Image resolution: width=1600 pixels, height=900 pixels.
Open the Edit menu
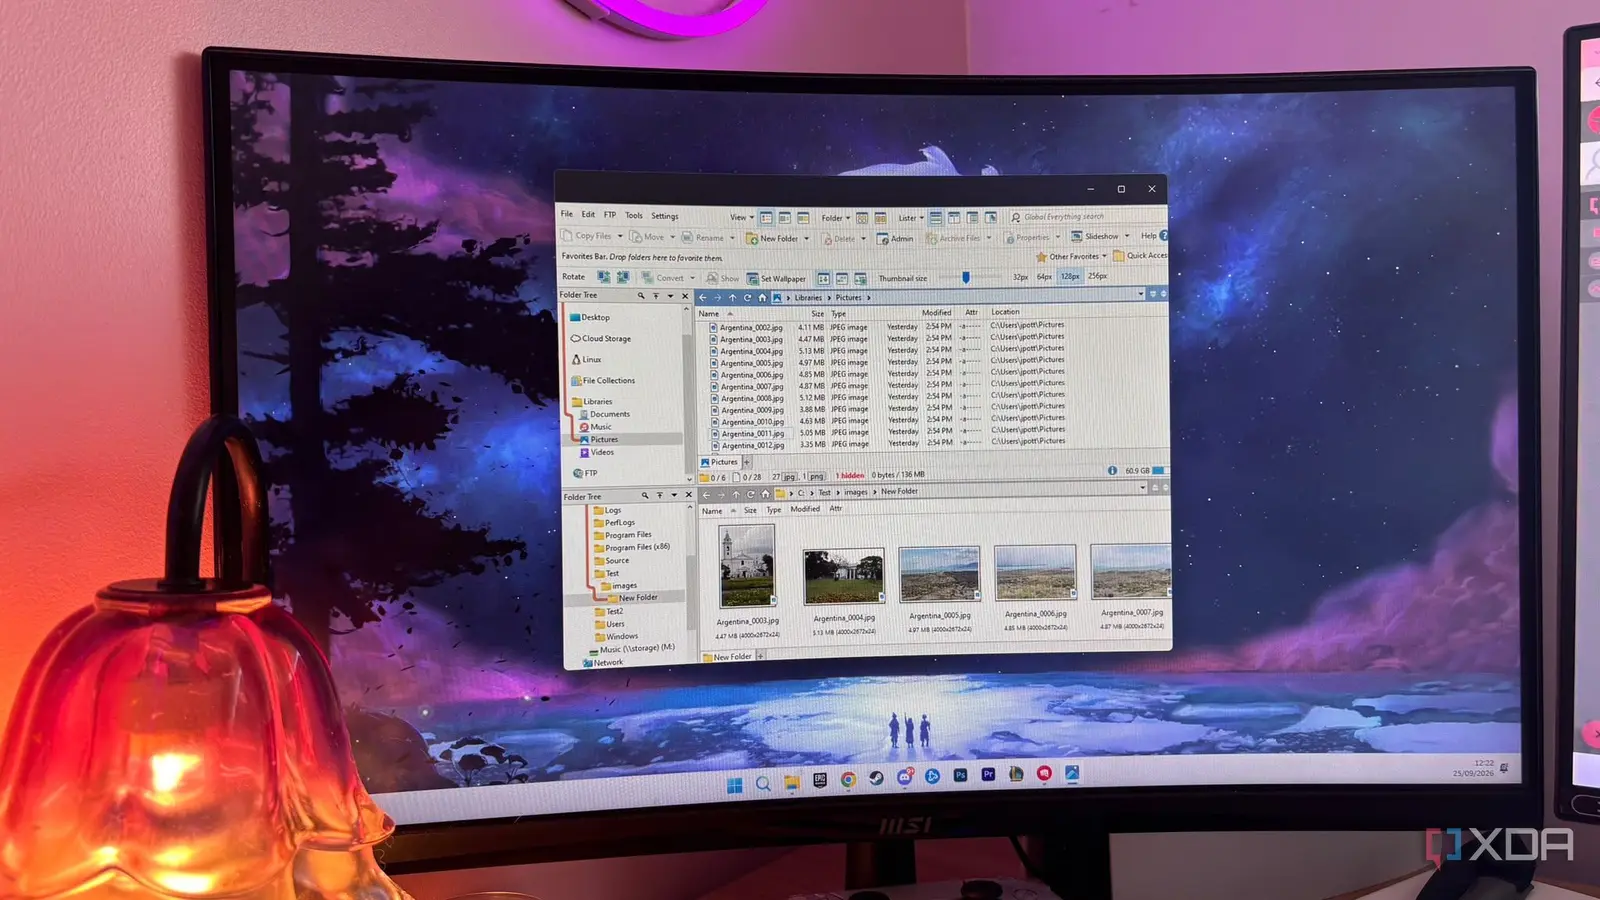[588, 214]
